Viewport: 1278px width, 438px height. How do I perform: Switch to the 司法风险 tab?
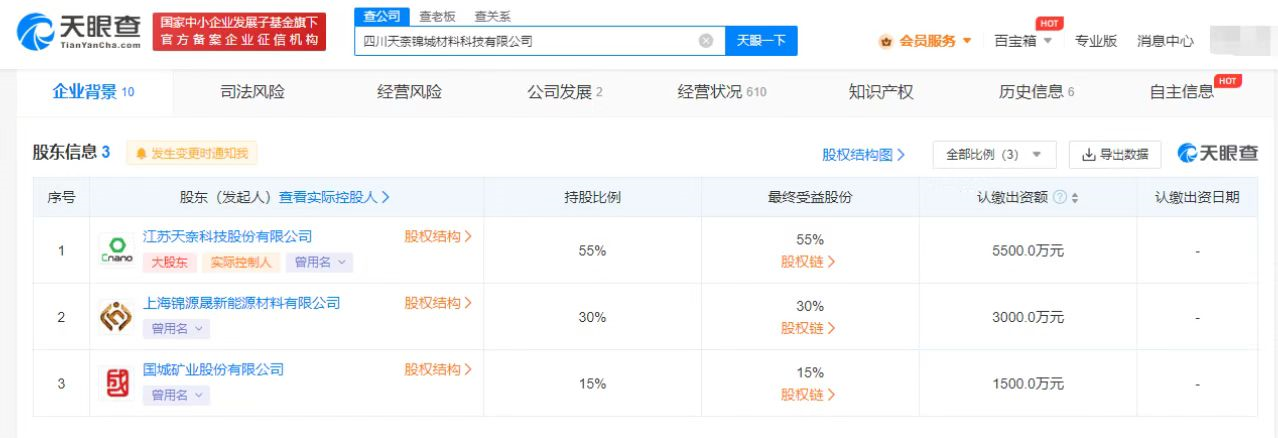(252, 92)
